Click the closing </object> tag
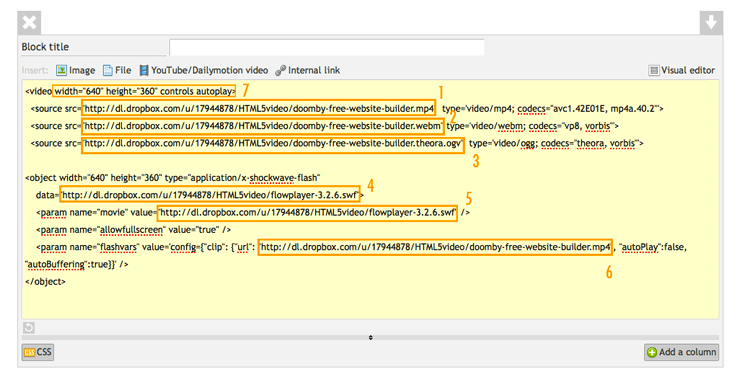Screen dimensions: 741x375 tap(45, 282)
